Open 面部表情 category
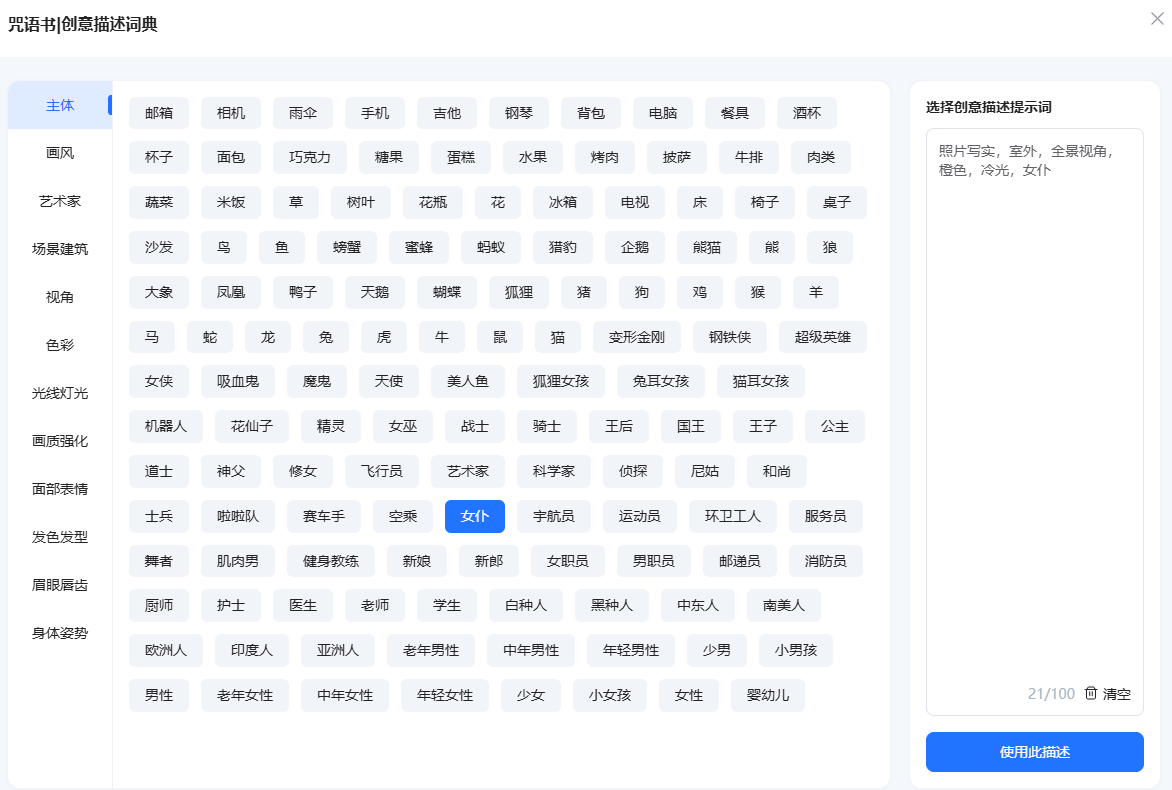 (60, 489)
